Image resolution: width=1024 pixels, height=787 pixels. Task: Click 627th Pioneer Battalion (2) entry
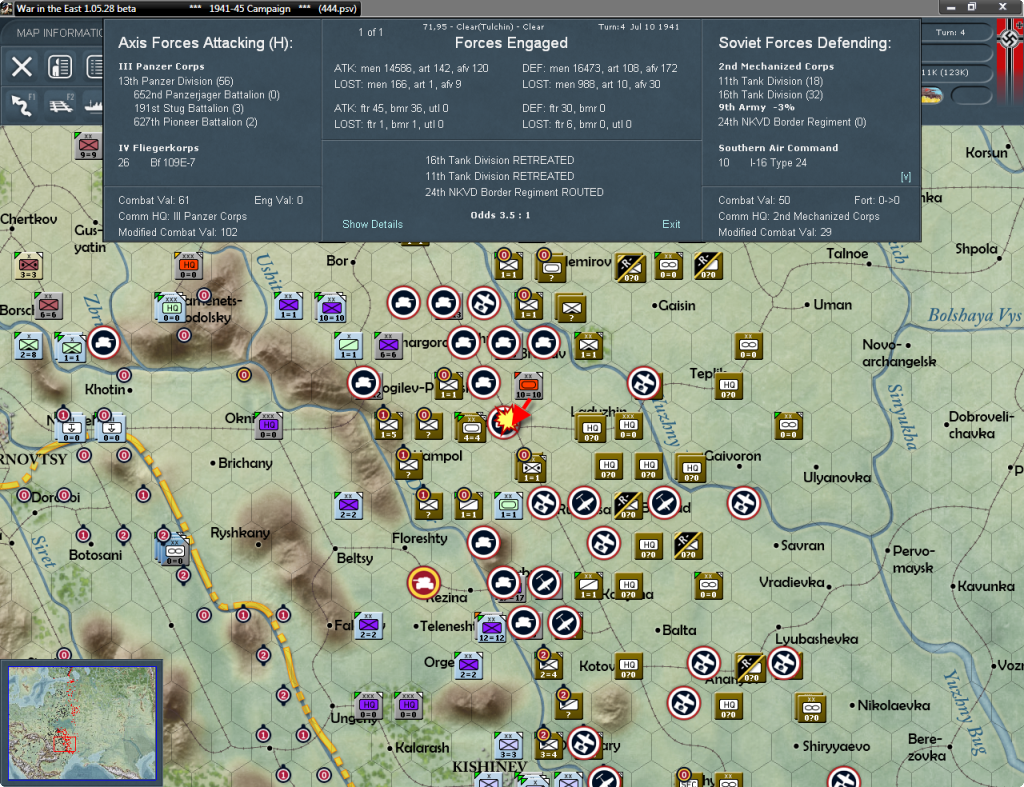pyautogui.click(x=195, y=122)
